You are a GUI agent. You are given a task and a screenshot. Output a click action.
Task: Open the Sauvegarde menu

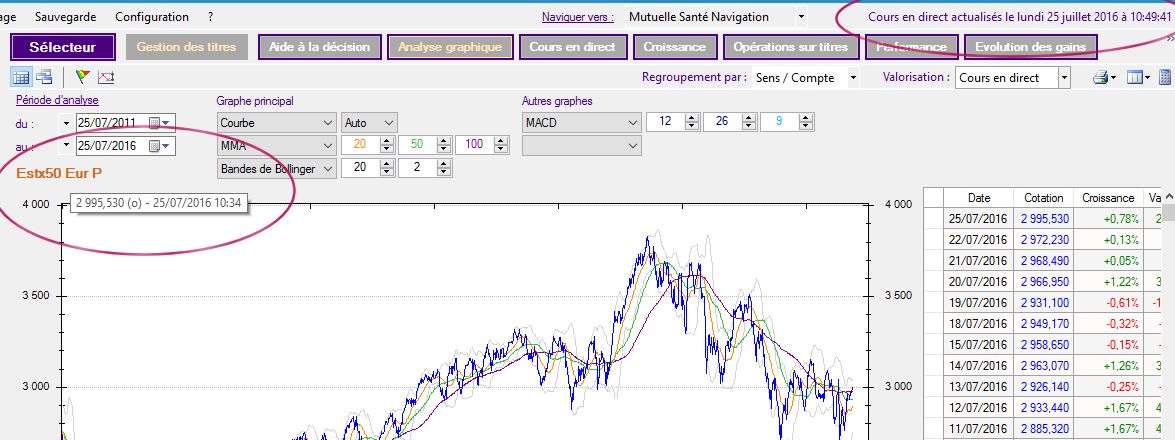[67, 17]
